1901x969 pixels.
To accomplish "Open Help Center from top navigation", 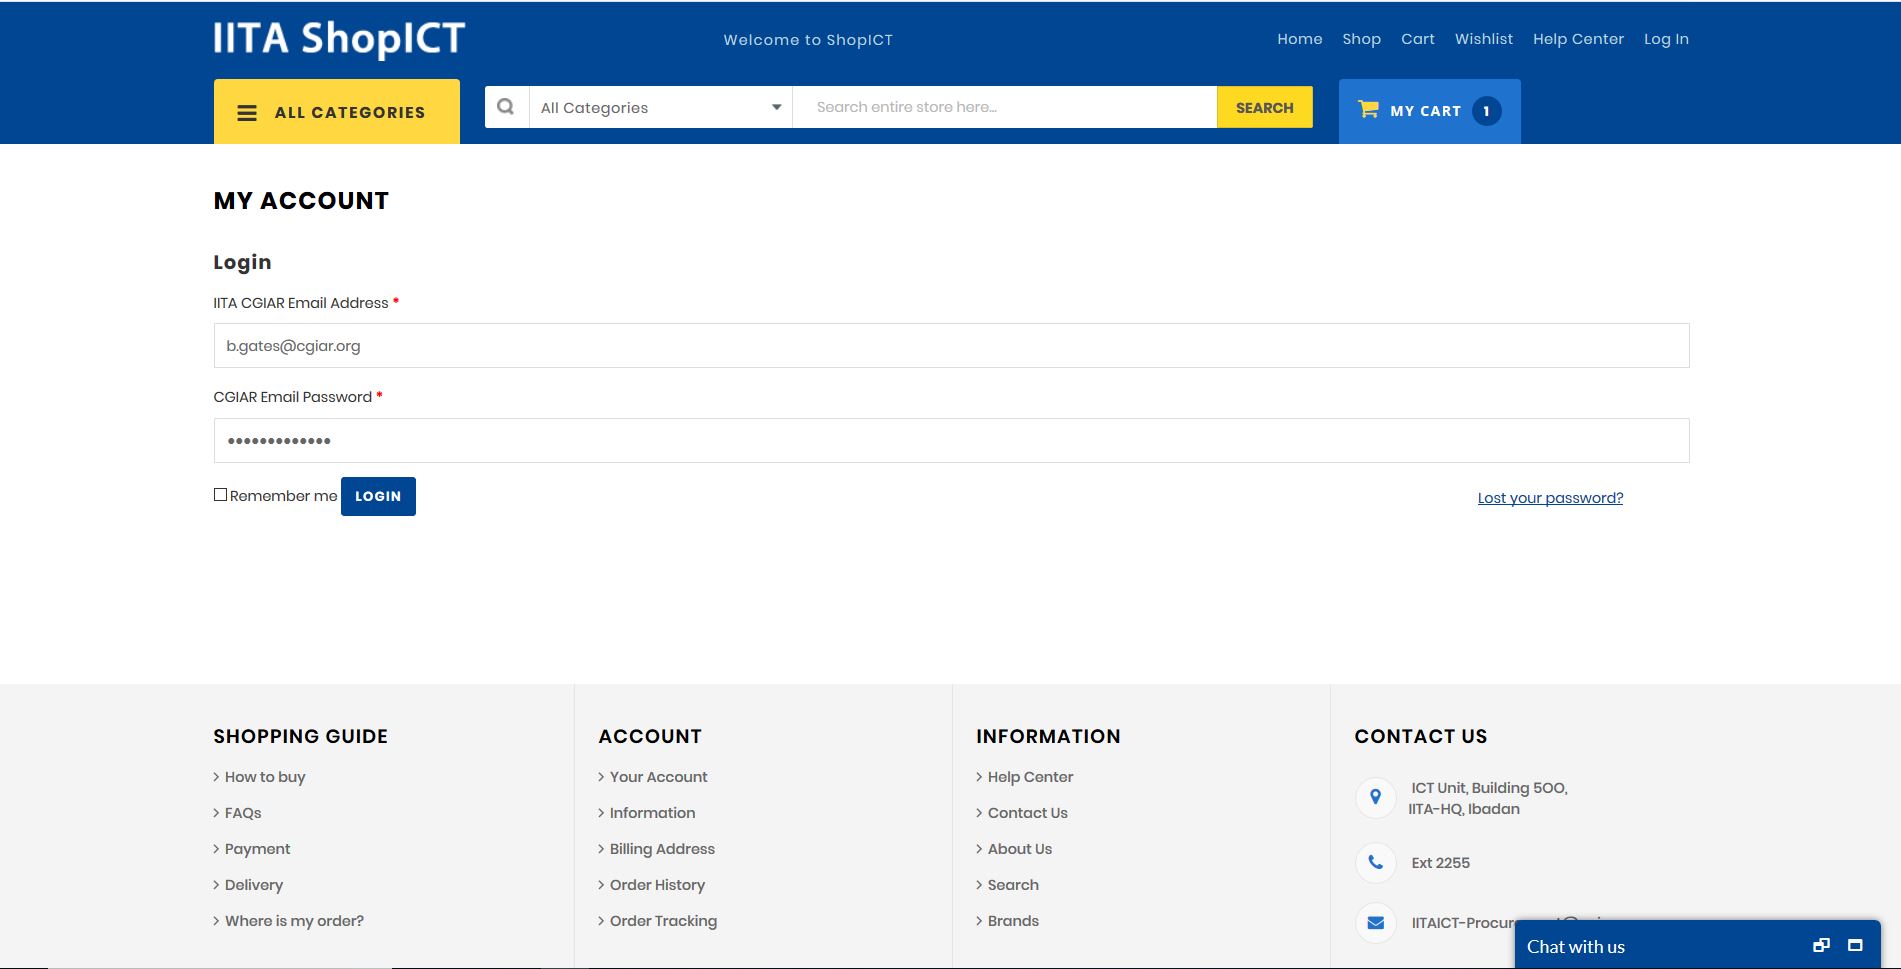I will [x=1578, y=39].
